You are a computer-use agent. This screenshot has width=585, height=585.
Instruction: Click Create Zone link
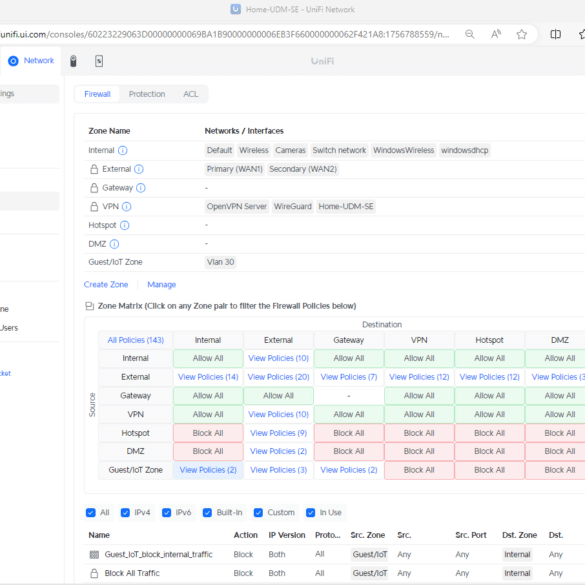(x=106, y=285)
